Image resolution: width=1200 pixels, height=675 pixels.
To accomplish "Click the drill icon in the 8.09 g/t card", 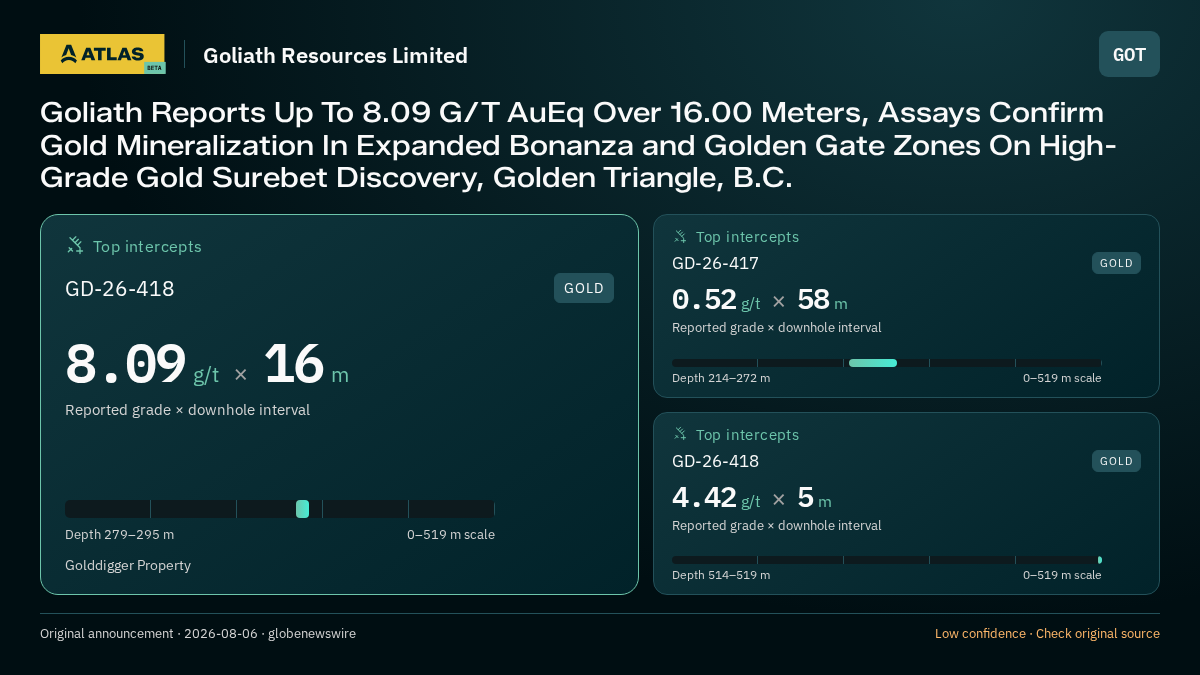I will [75, 245].
